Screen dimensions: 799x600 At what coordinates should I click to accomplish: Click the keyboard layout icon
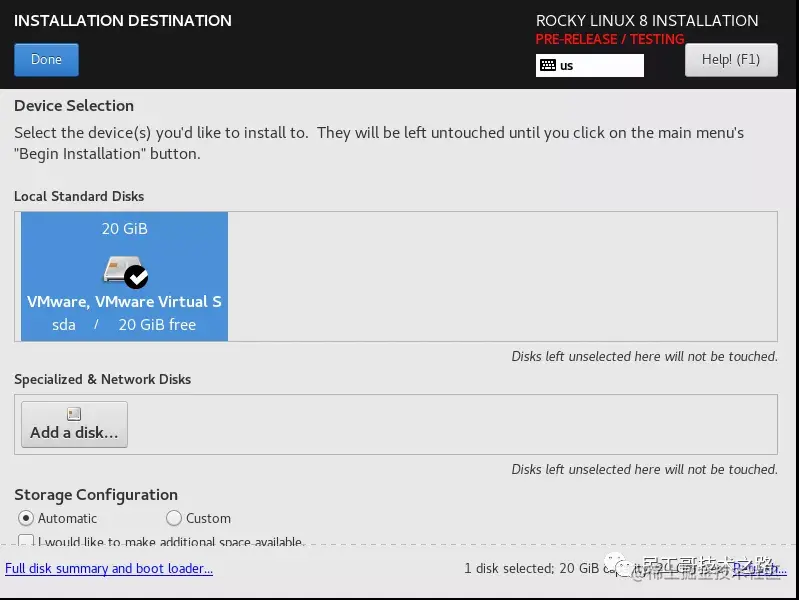(x=548, y=65)
